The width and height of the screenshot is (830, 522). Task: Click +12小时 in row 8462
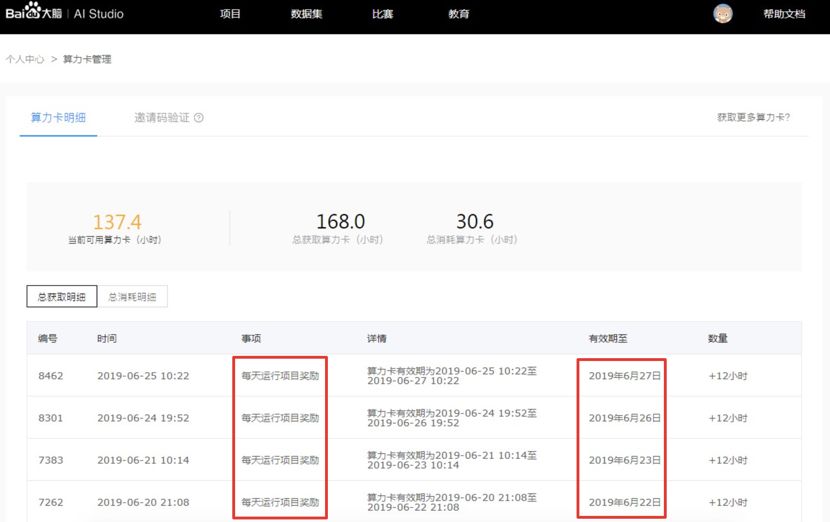pyautogui.click(x=728, y=376)
